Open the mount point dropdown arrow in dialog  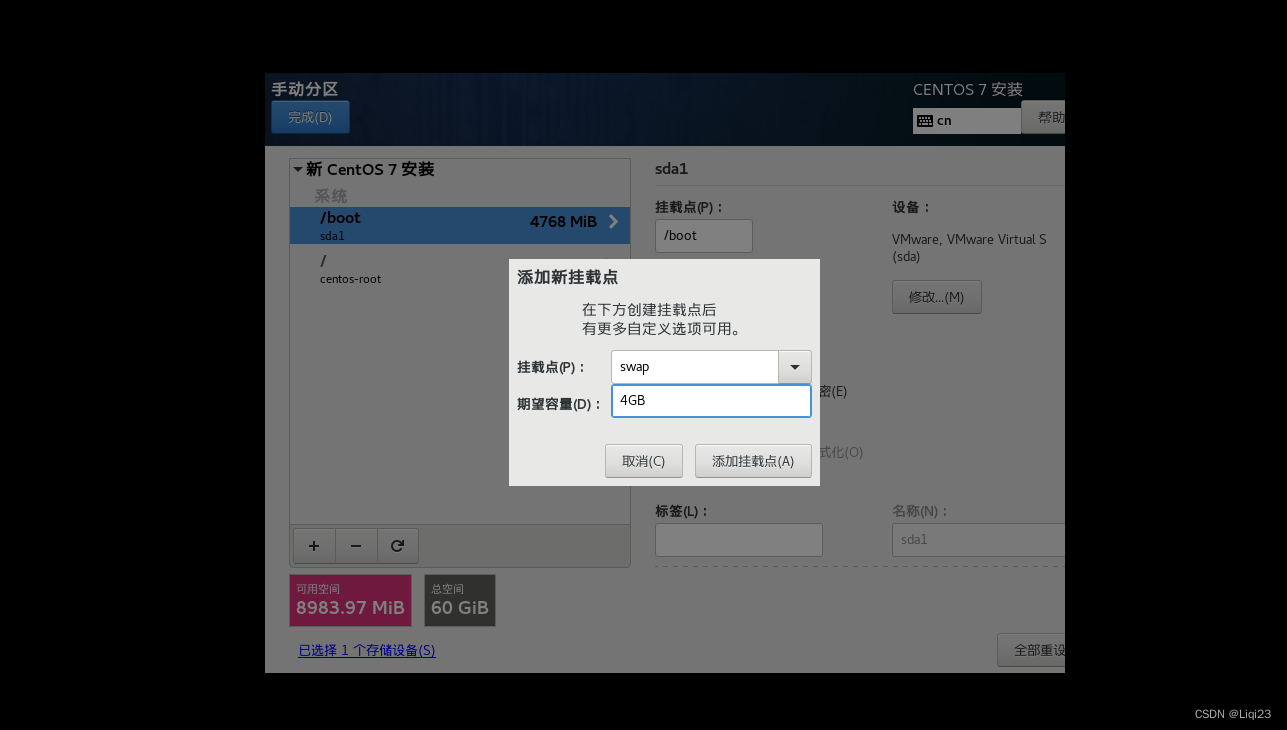tap(795, 367)
